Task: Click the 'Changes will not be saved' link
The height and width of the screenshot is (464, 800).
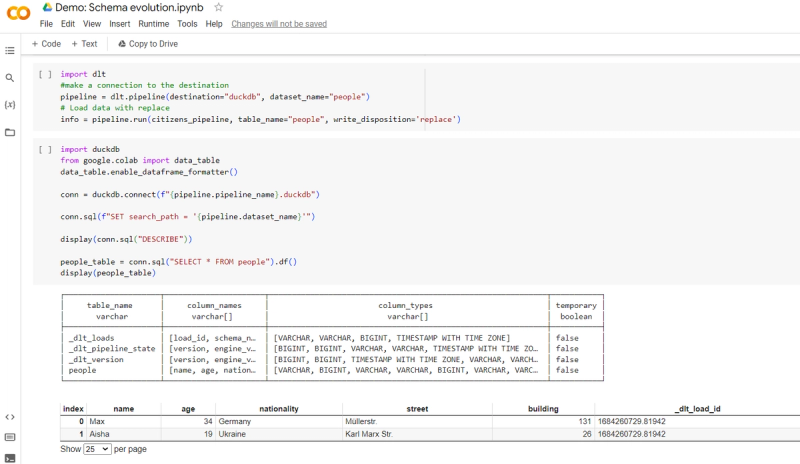Action: (279, 24)
